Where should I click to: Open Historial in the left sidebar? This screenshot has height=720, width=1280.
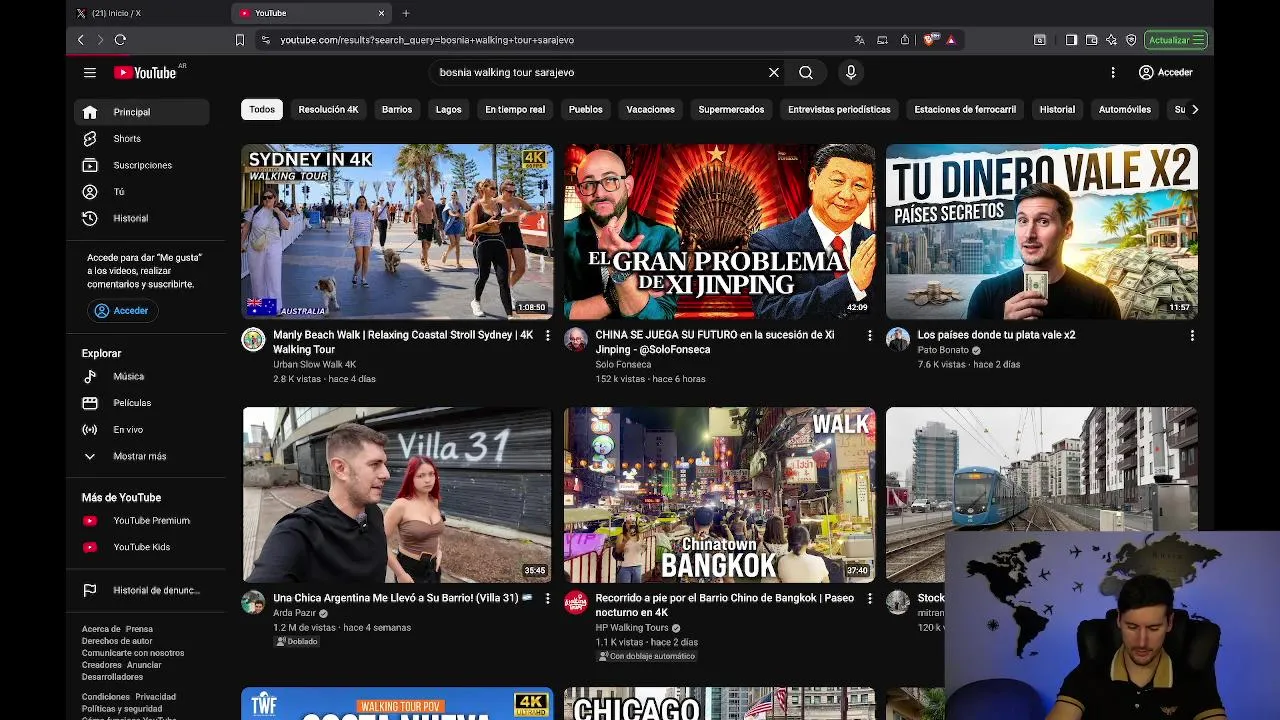tap(141, 218)
